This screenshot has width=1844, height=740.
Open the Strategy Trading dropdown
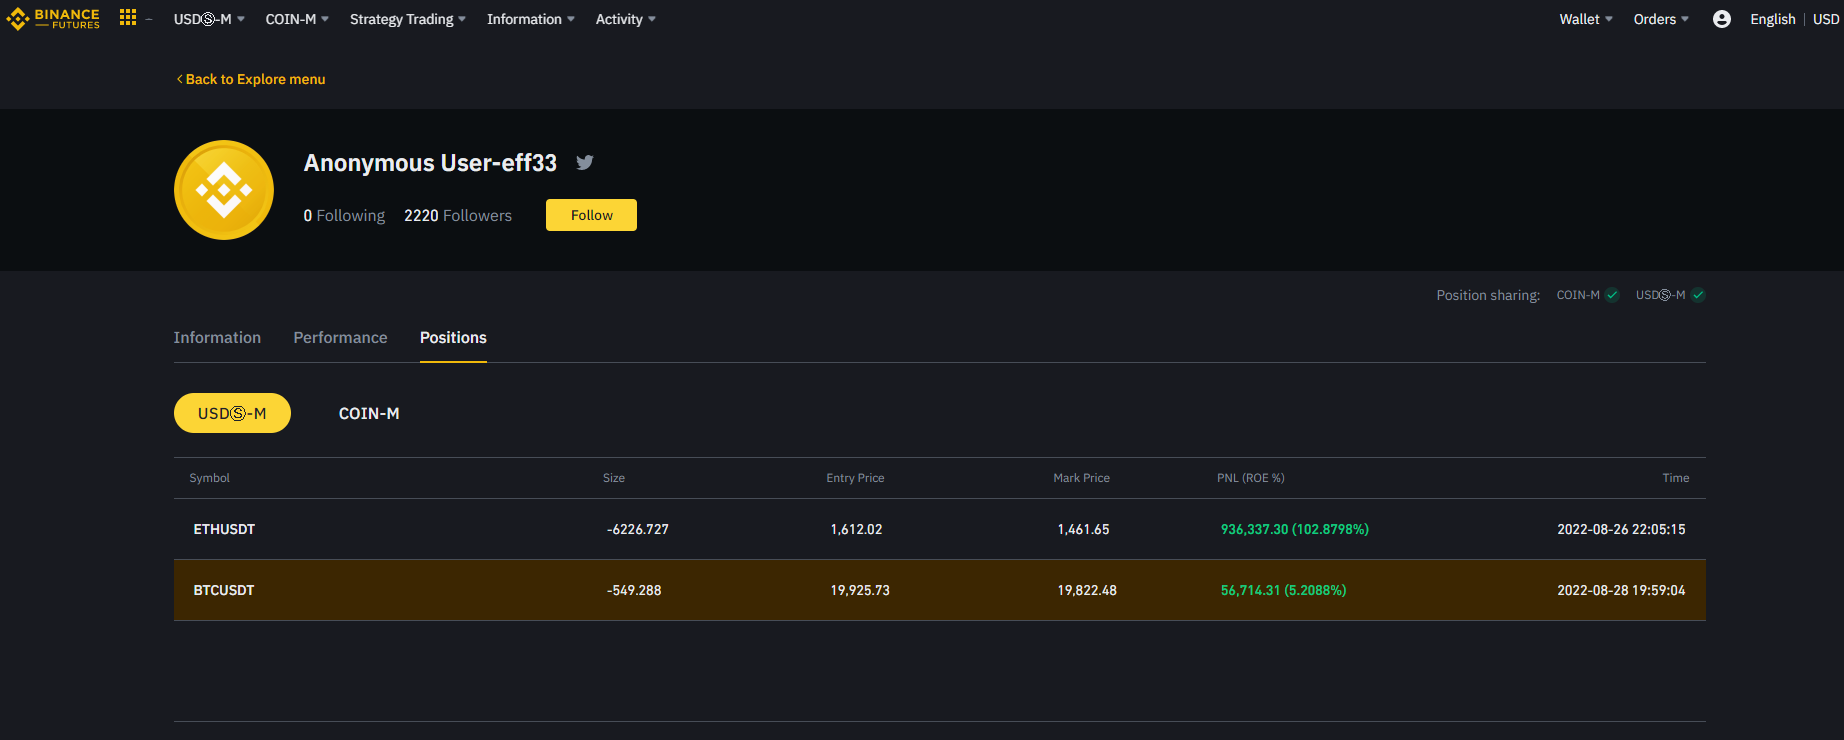click(408, 19)
